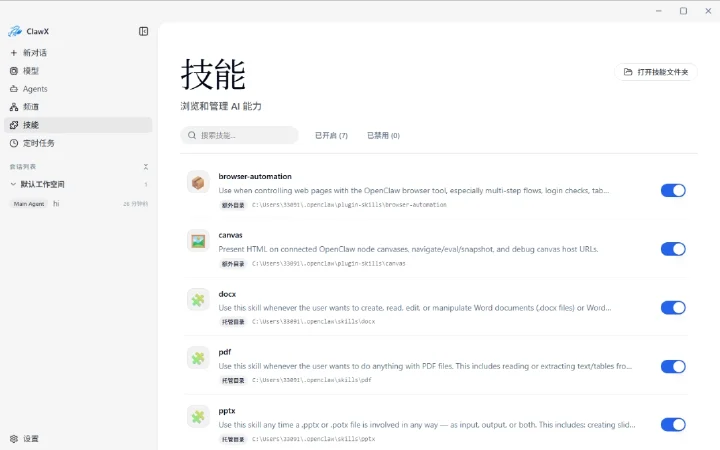The image size is (720, 450).
Task: Click the 模型 chip icon
Action: (x=14, y=71)
